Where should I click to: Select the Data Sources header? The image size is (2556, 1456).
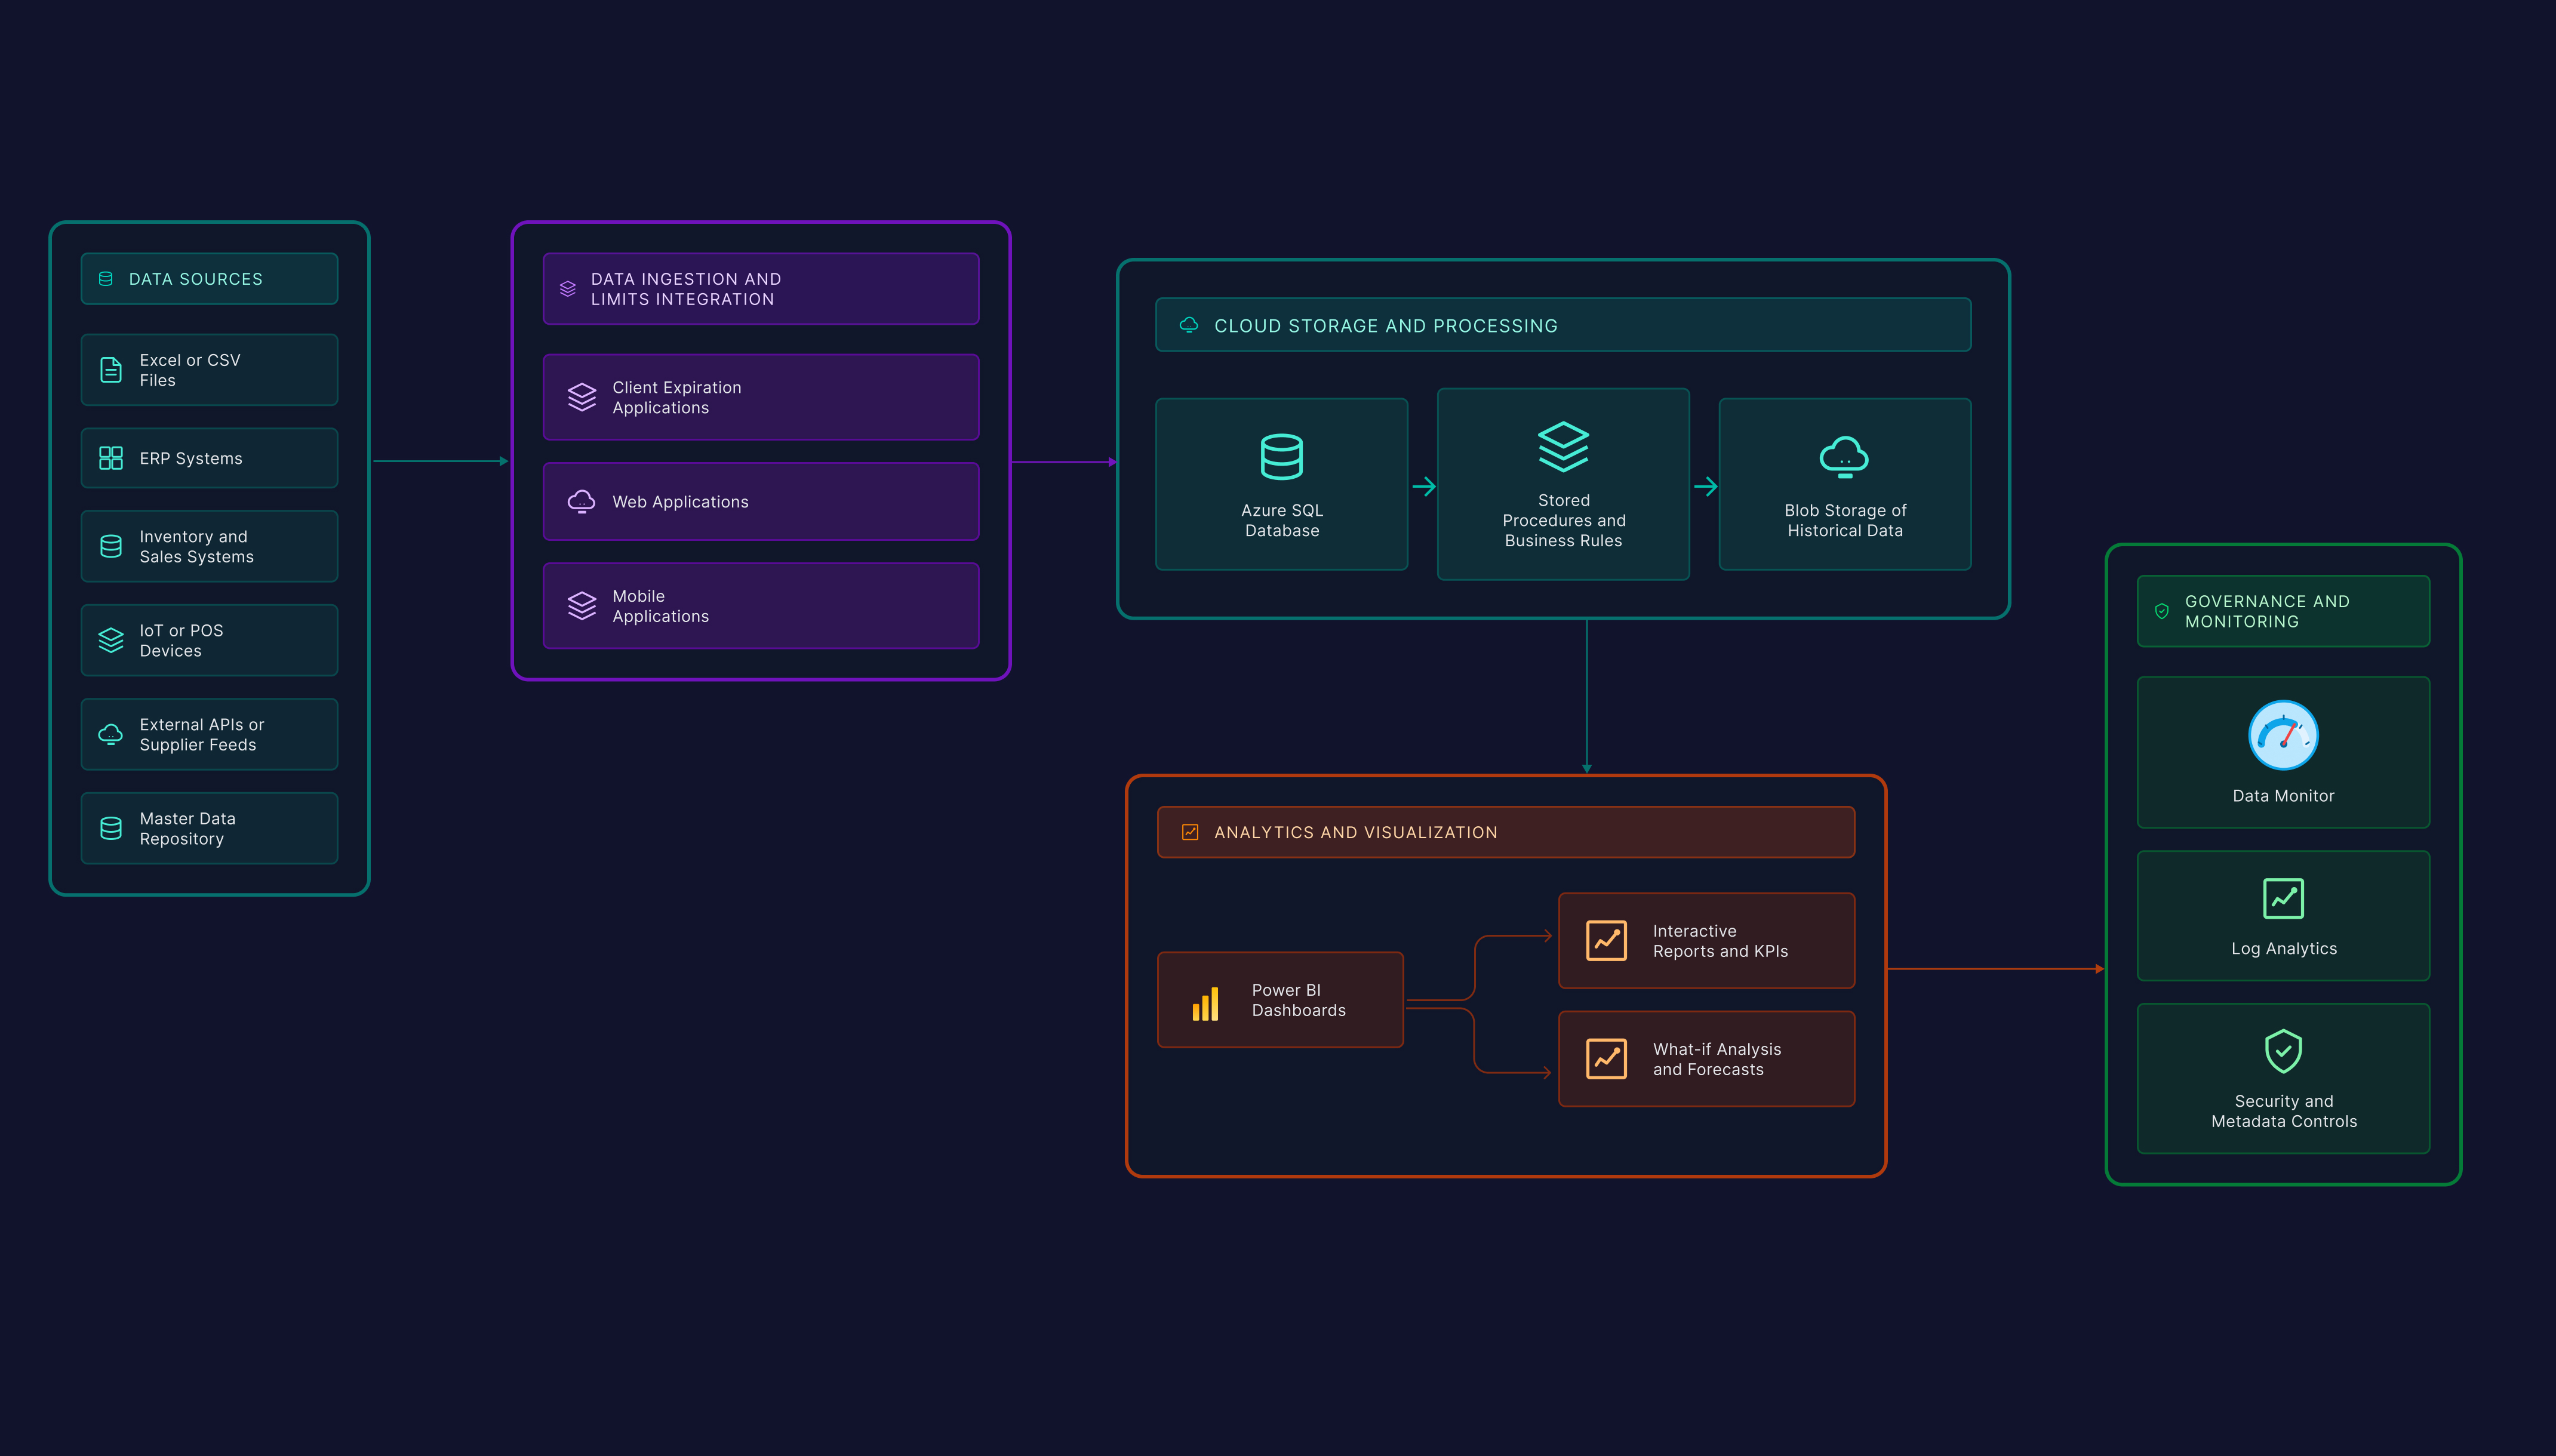pos(209,279)
